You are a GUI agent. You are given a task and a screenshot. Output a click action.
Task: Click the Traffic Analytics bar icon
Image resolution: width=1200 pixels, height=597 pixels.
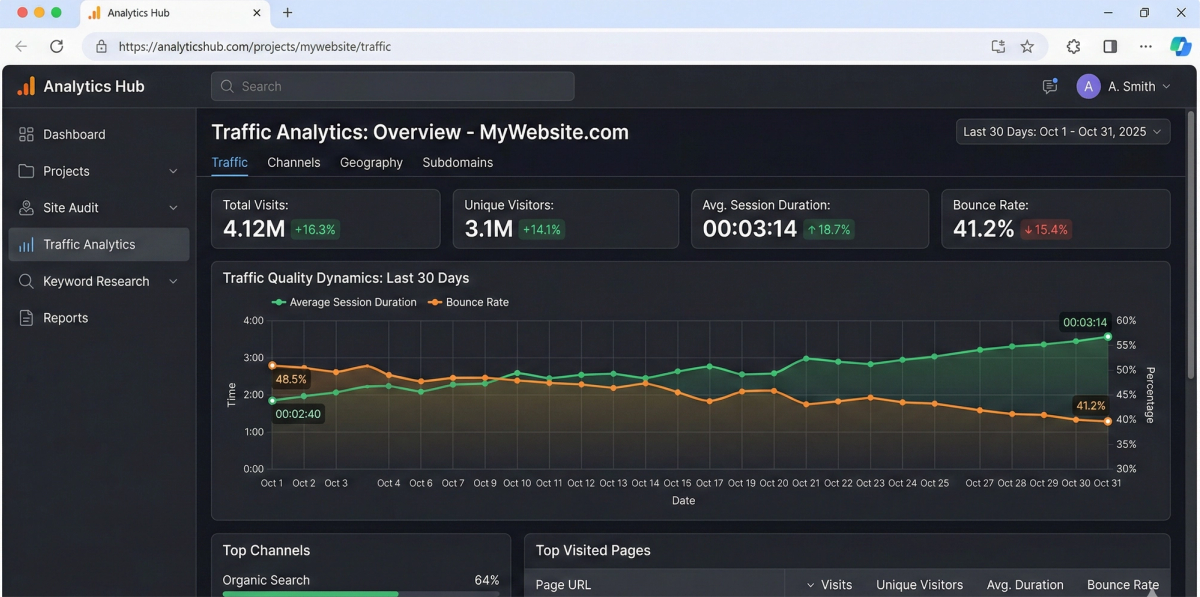click(x=26, y=244)
